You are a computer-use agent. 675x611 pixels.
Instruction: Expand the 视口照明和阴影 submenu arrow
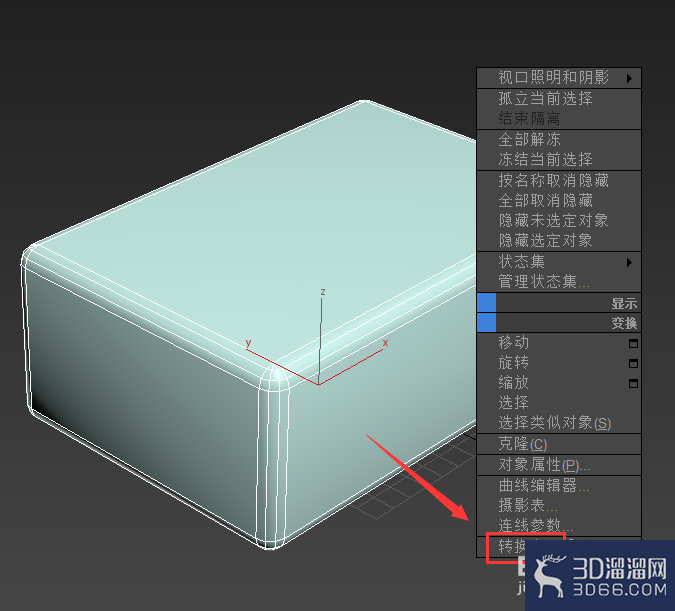click(629, 78)
